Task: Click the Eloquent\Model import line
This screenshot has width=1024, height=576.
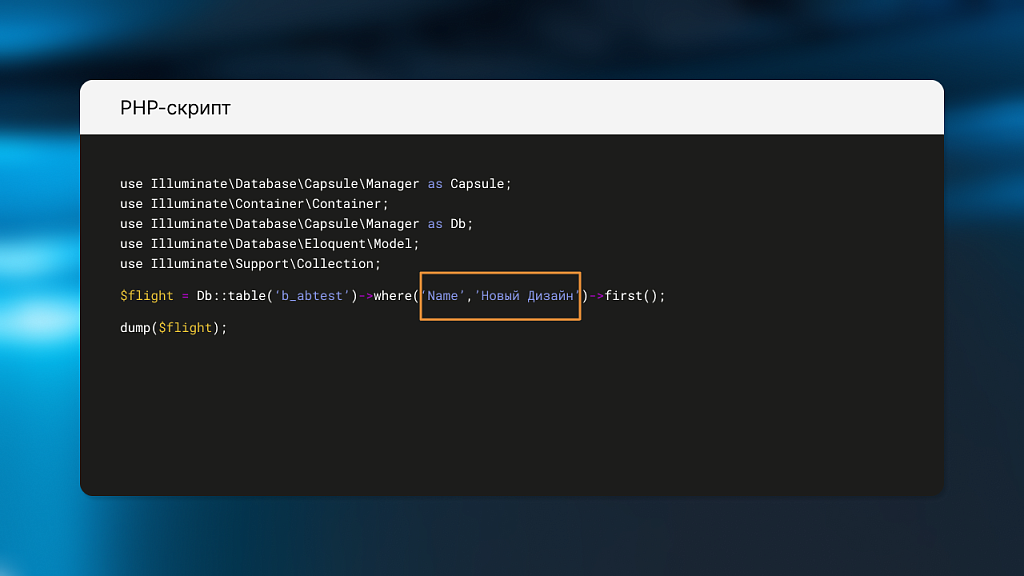Action: (269, 244)
